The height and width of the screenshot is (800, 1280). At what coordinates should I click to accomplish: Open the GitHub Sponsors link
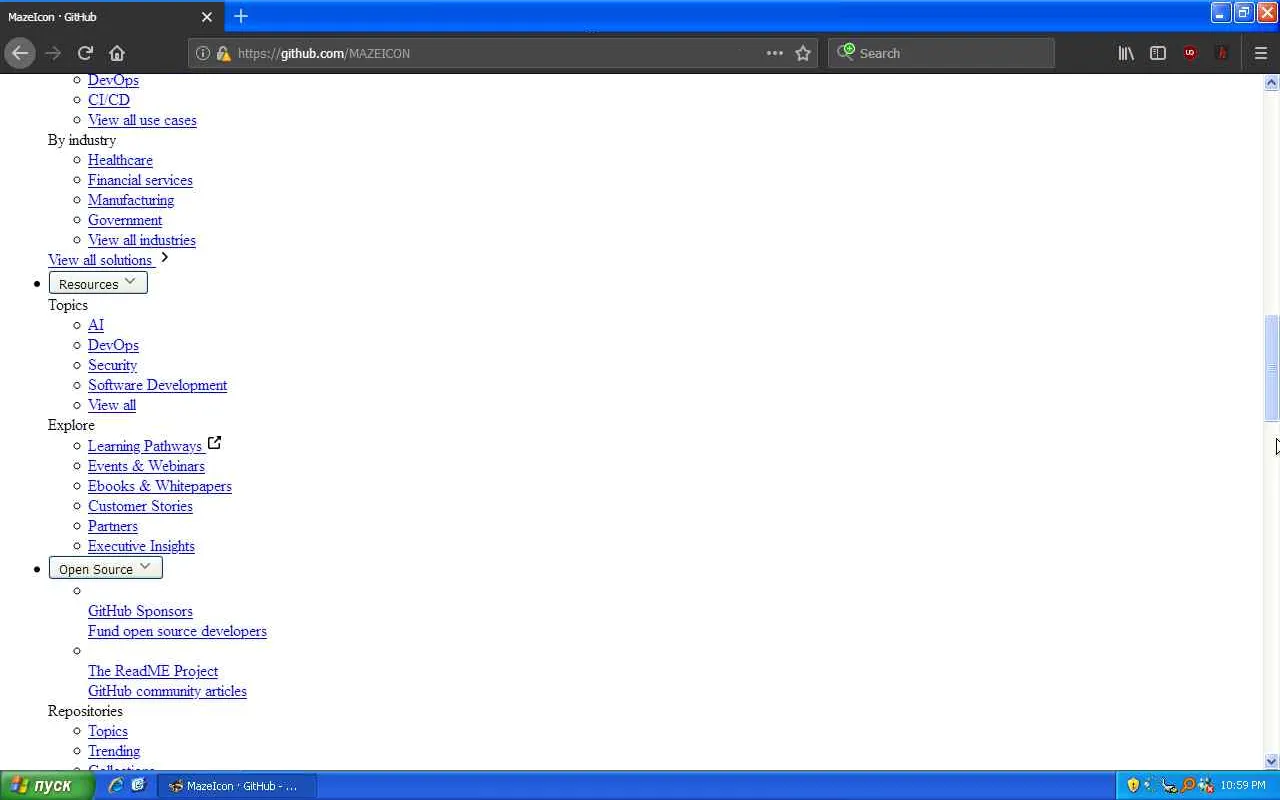(x=140, y=611)
